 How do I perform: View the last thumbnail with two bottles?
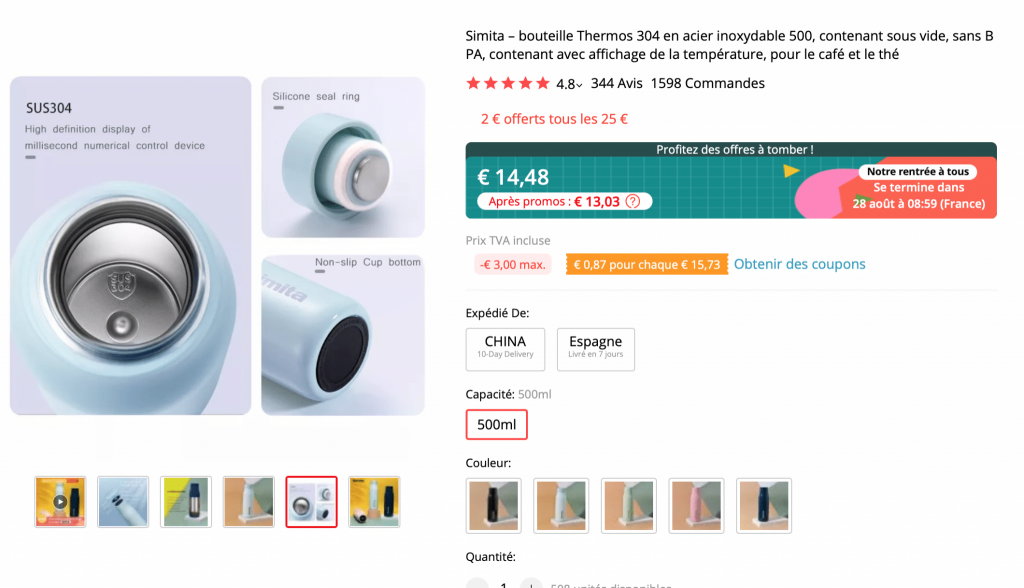pos(374,501)
